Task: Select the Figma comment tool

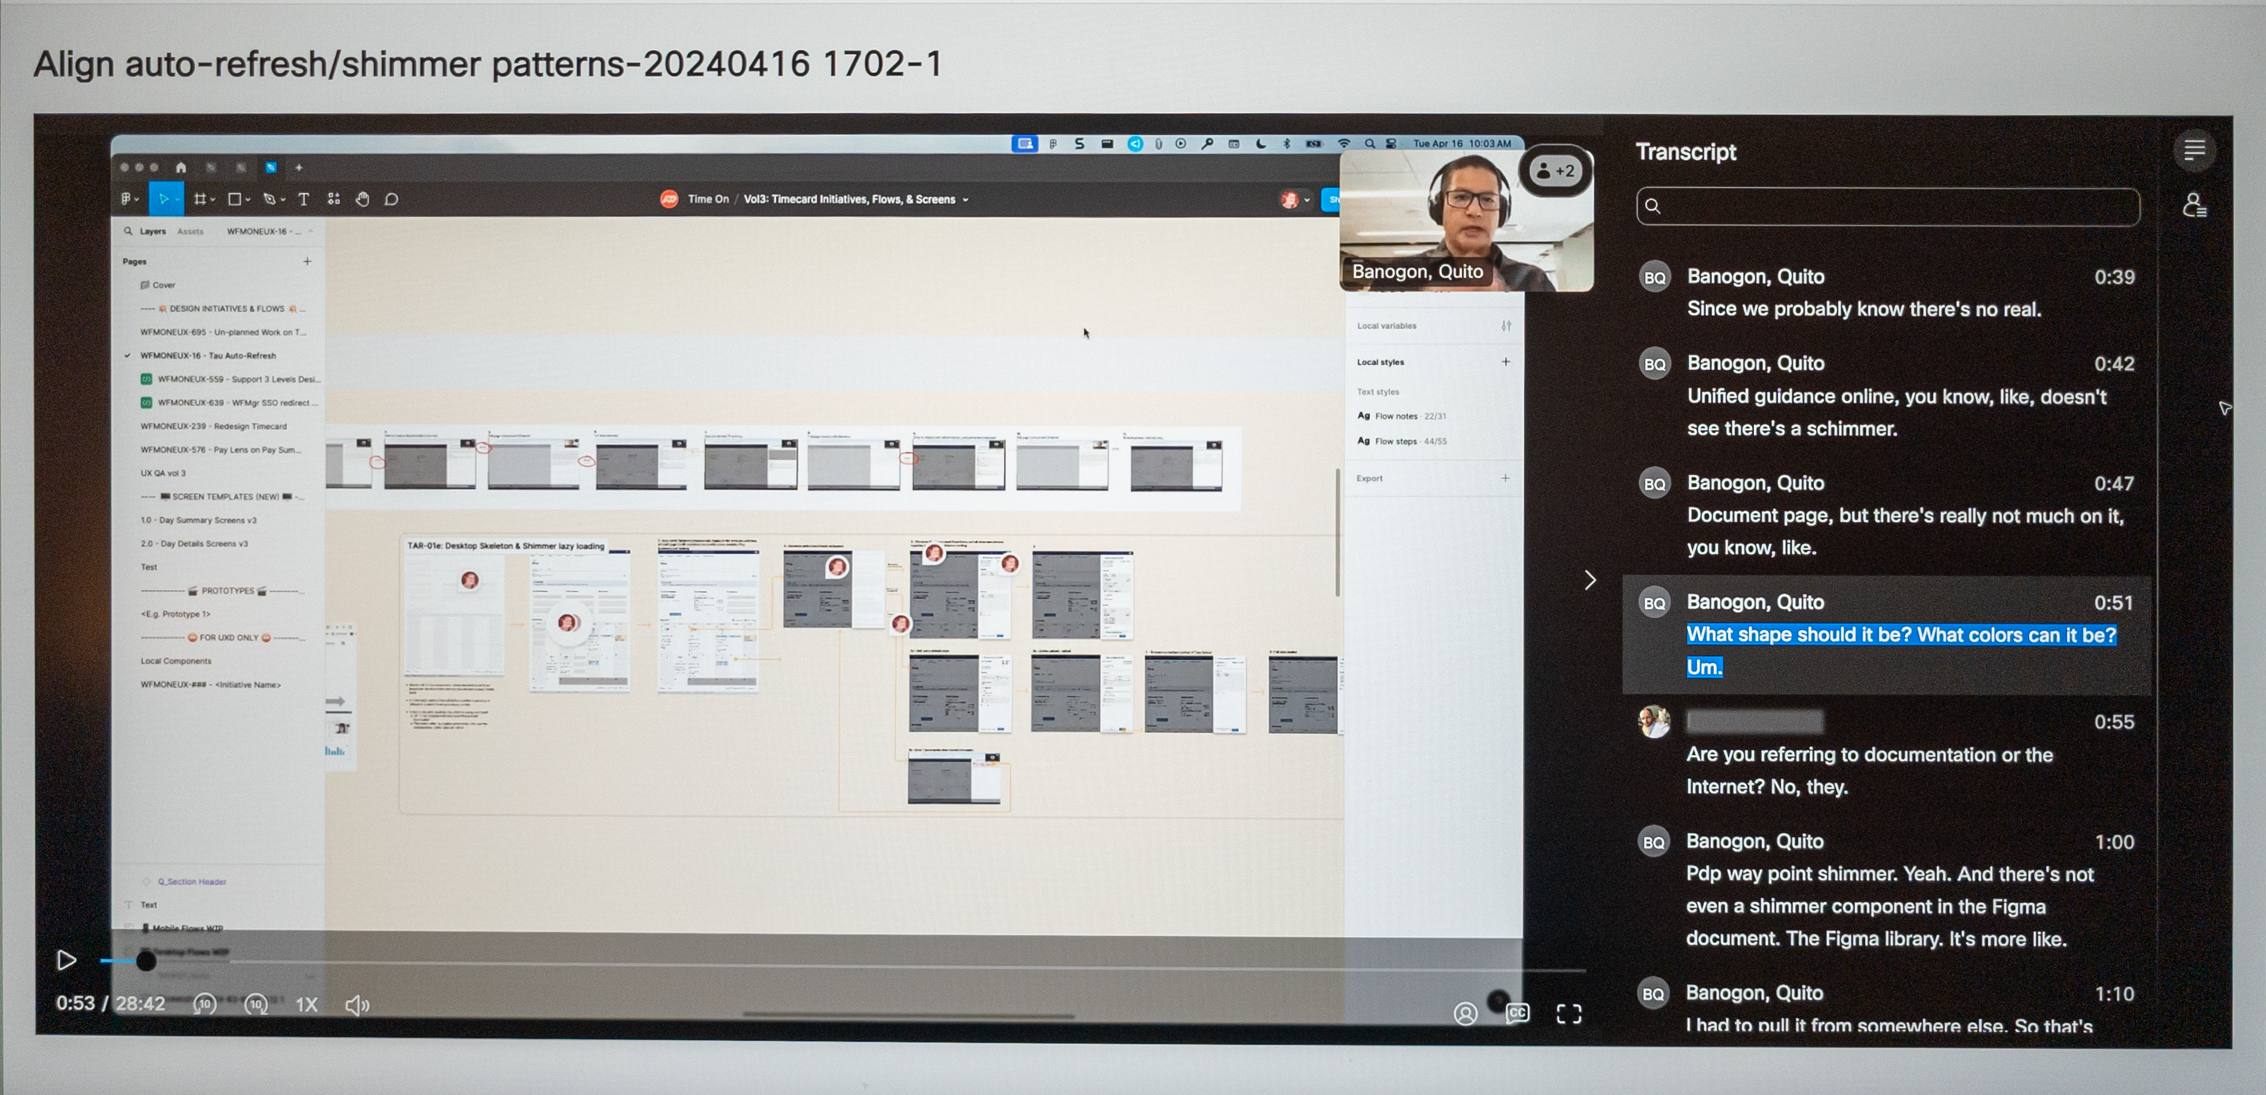Action: 392,199
